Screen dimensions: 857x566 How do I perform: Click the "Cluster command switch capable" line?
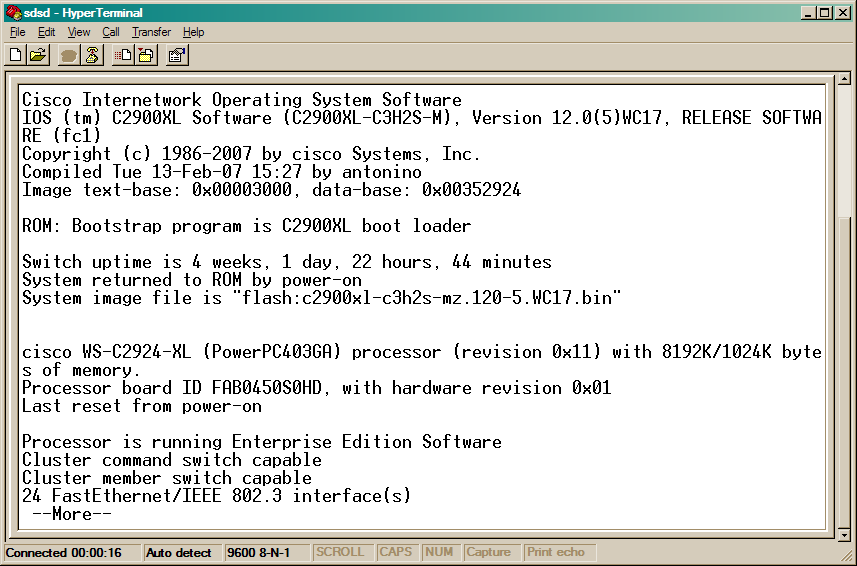[172, 460]
